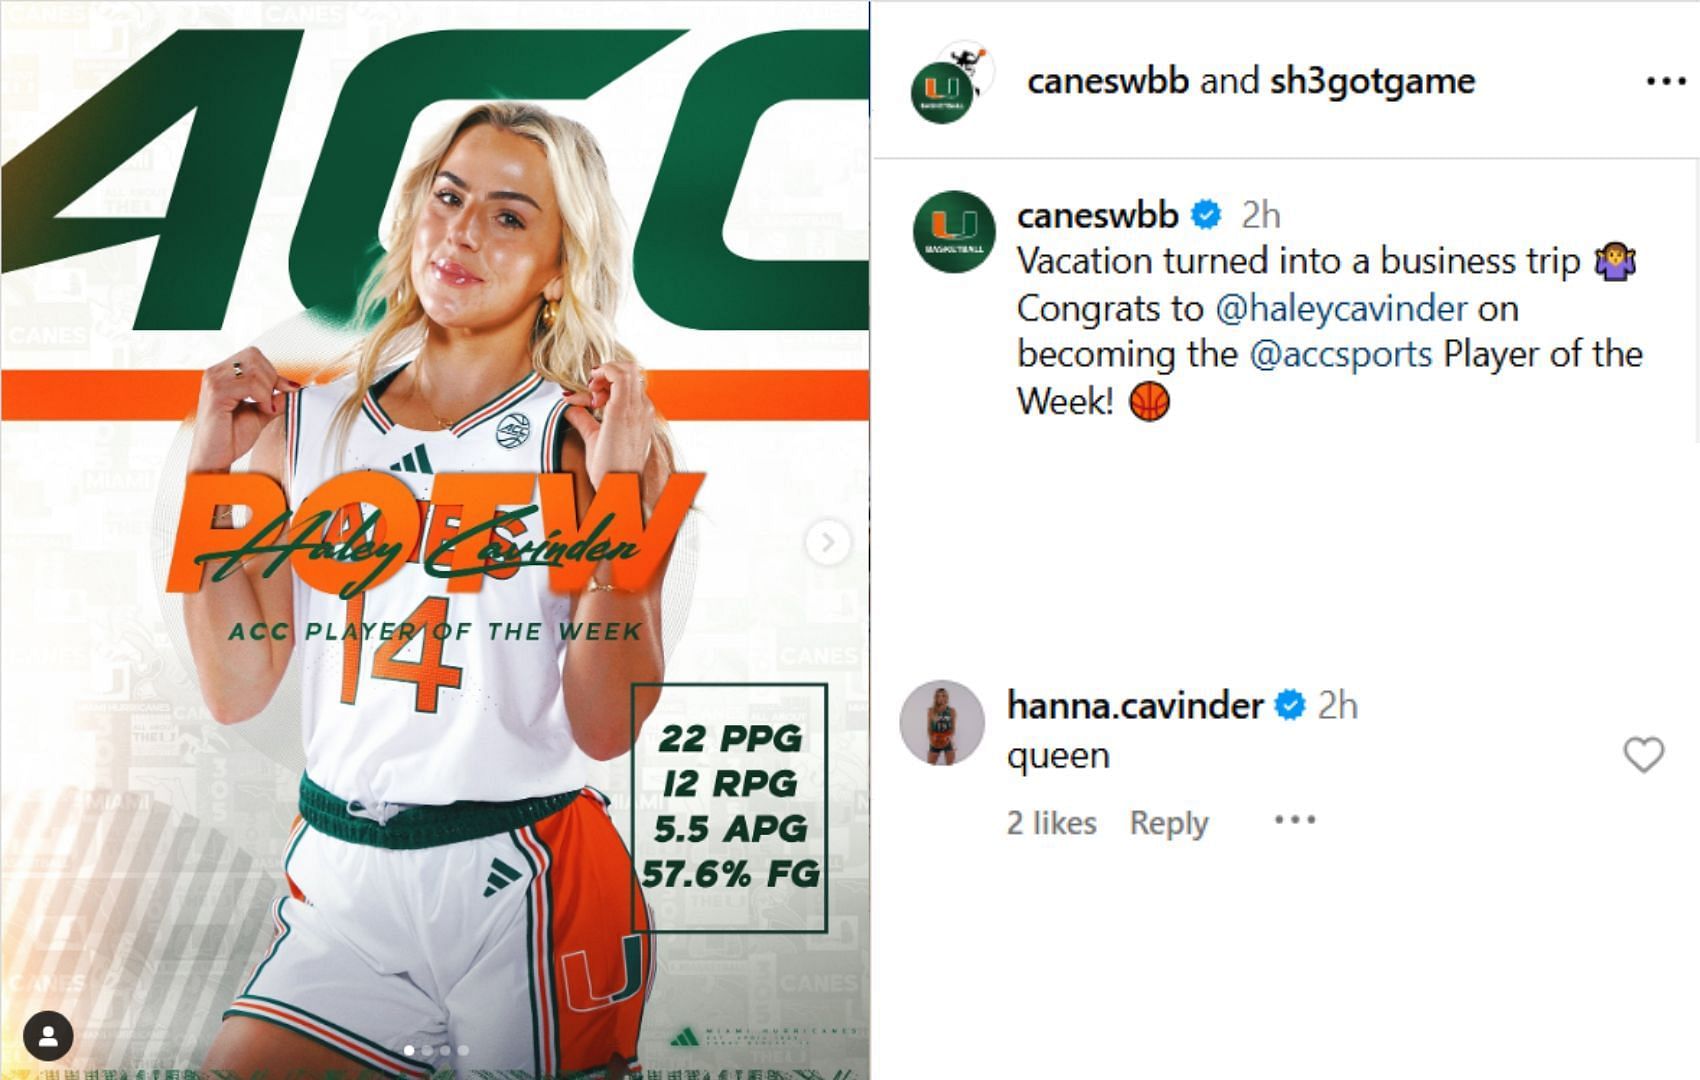View the 2 likes on the comment
The width and height of the screenshot is (1700, 1080).
point(1051,823)
